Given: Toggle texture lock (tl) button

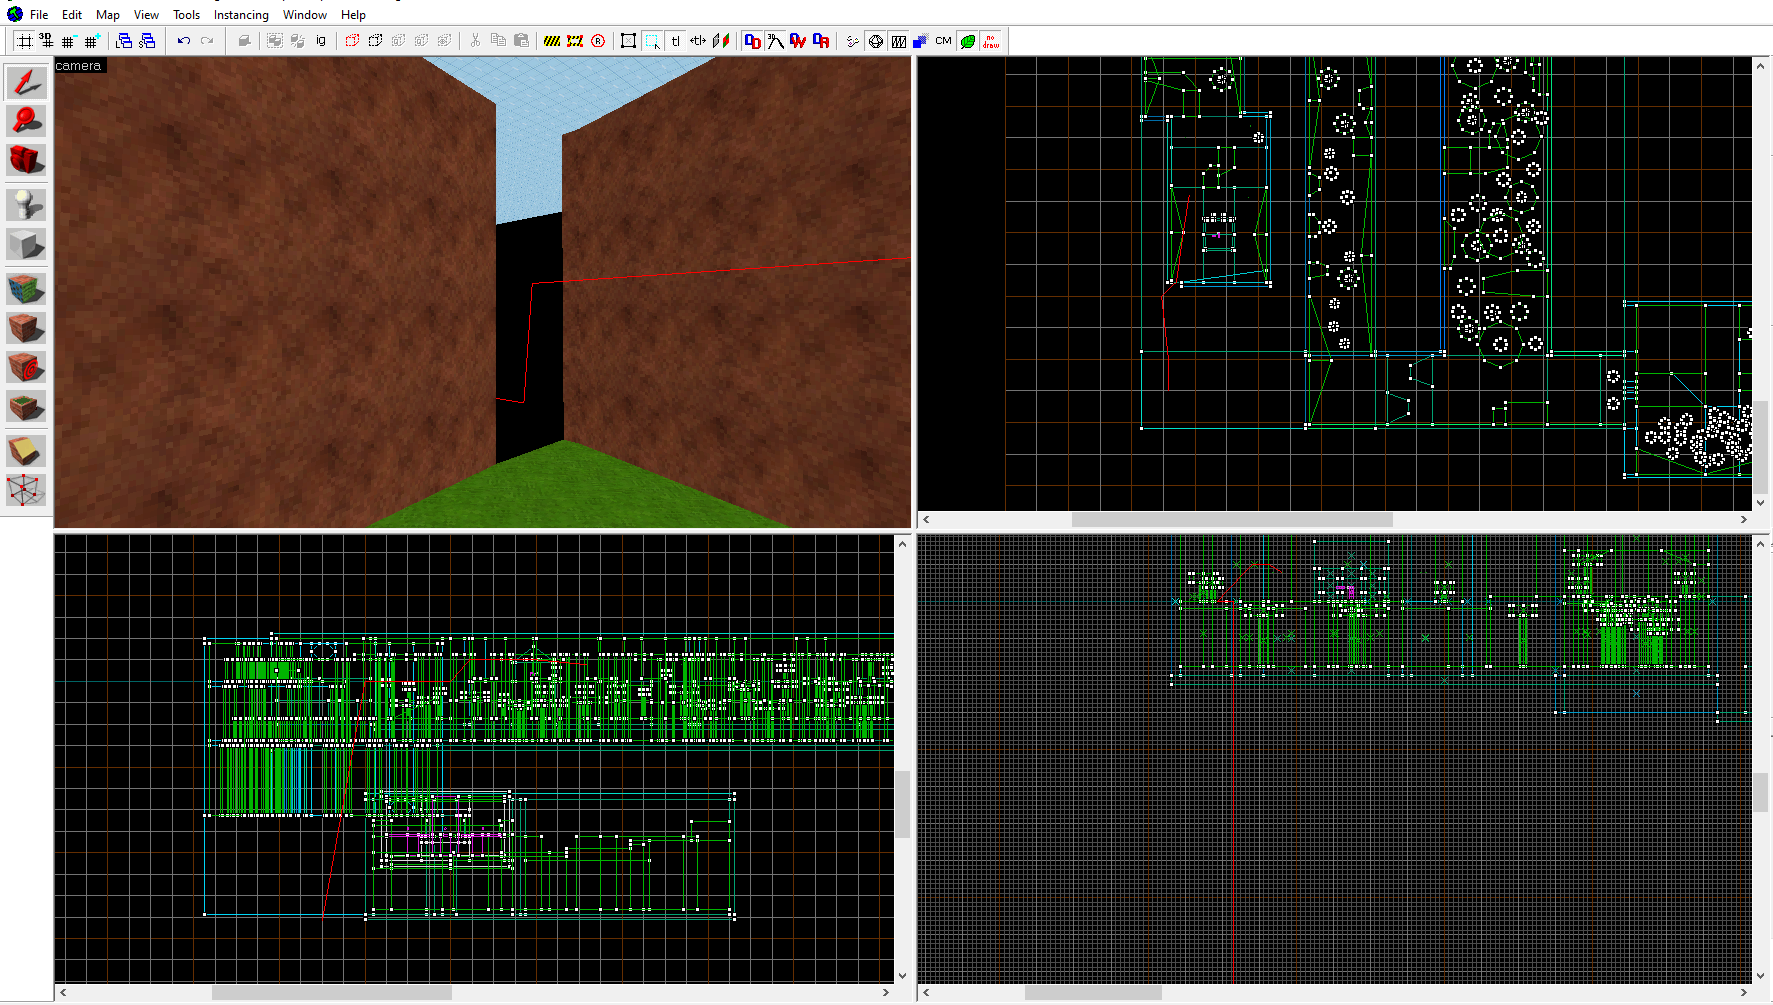Looking at the screenshot, I should [675, 41].
